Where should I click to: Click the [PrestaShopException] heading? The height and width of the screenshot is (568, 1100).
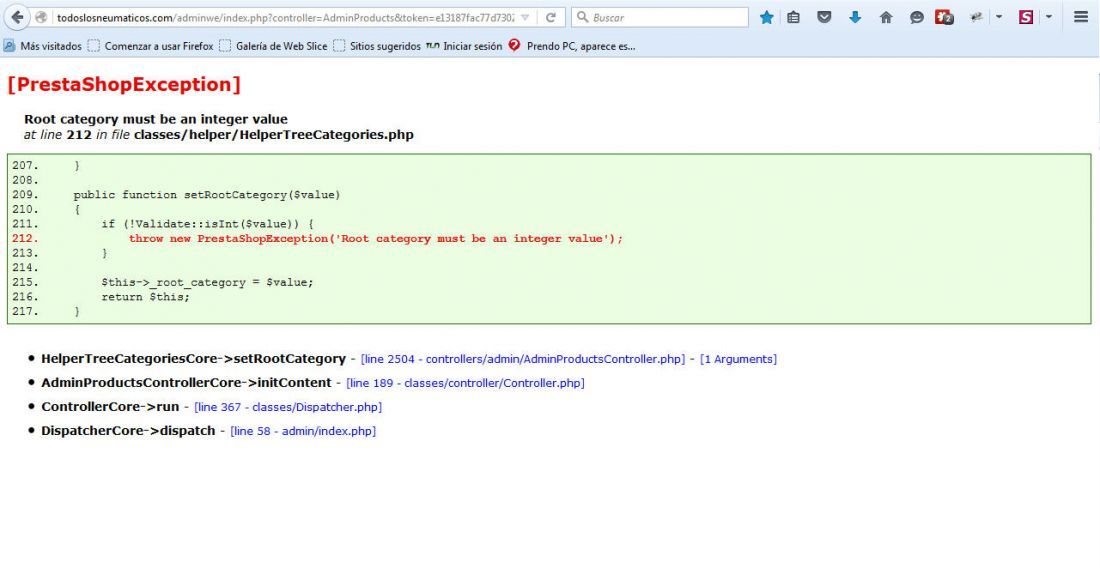pos(124,84)
